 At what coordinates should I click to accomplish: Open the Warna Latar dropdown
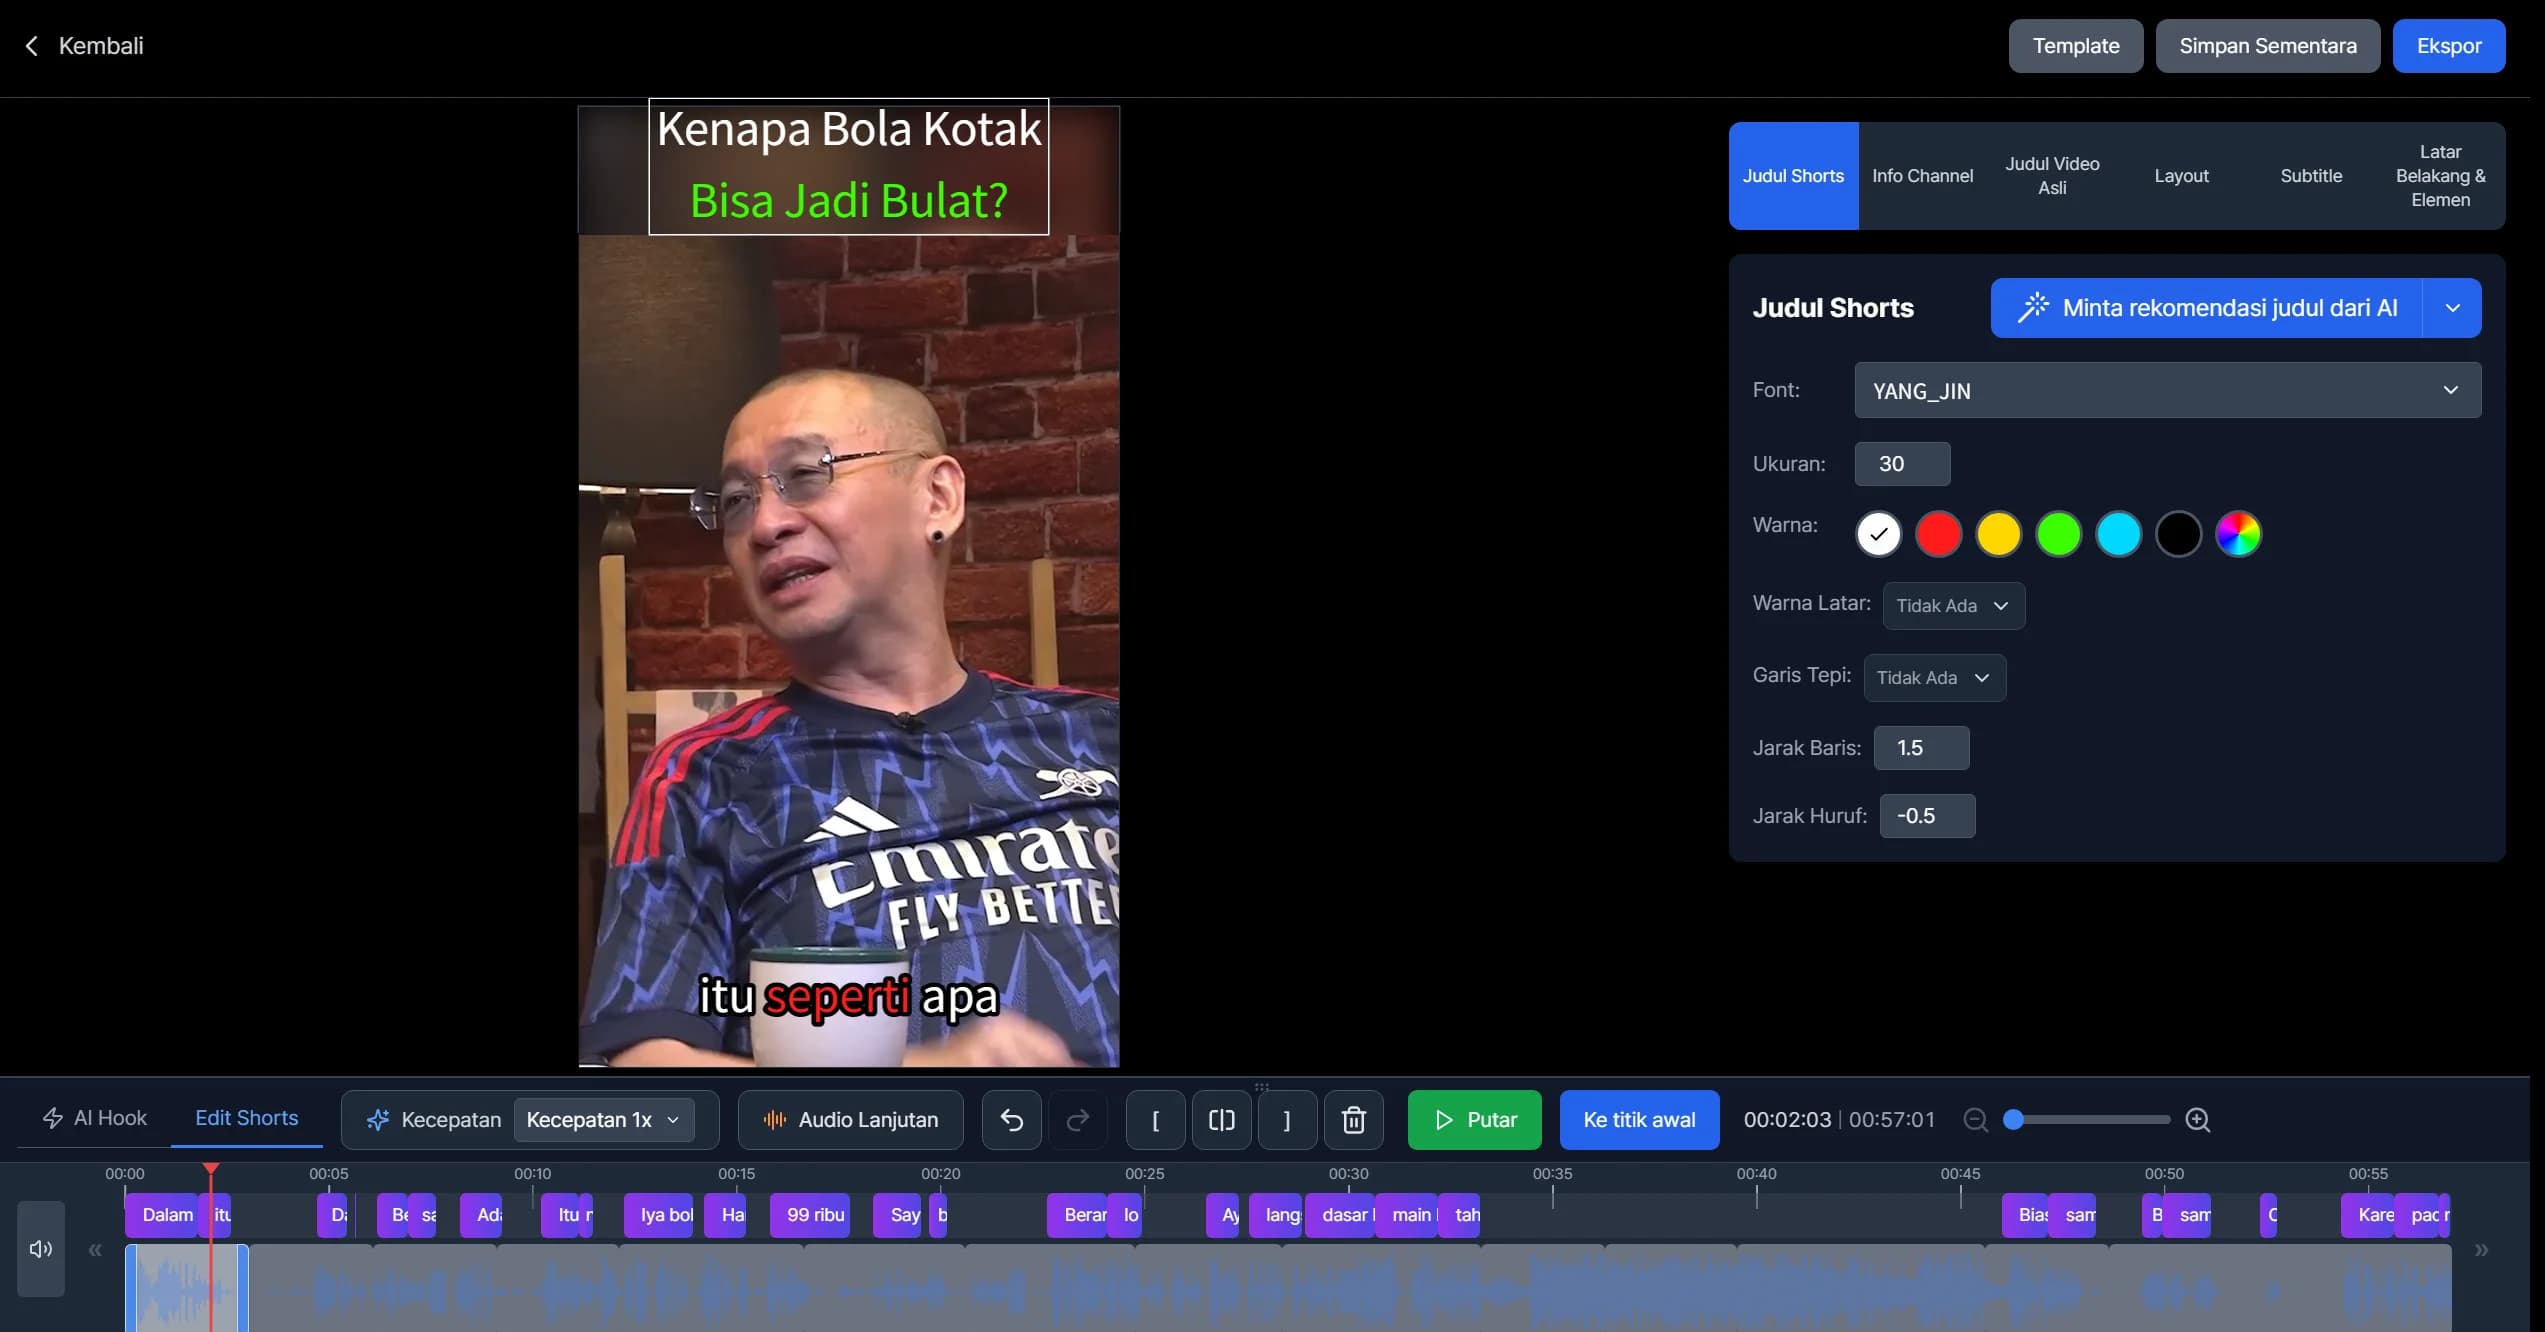pyautogui.click(x=1953, y=606)
